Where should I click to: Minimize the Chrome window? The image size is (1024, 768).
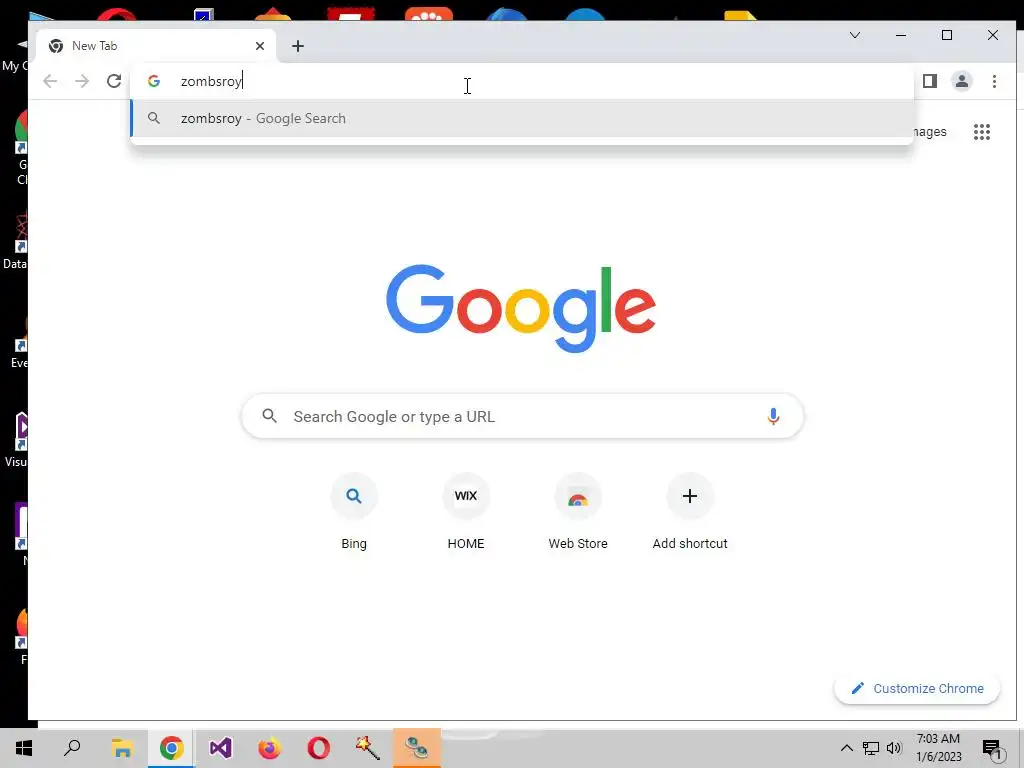coord(901,35)
